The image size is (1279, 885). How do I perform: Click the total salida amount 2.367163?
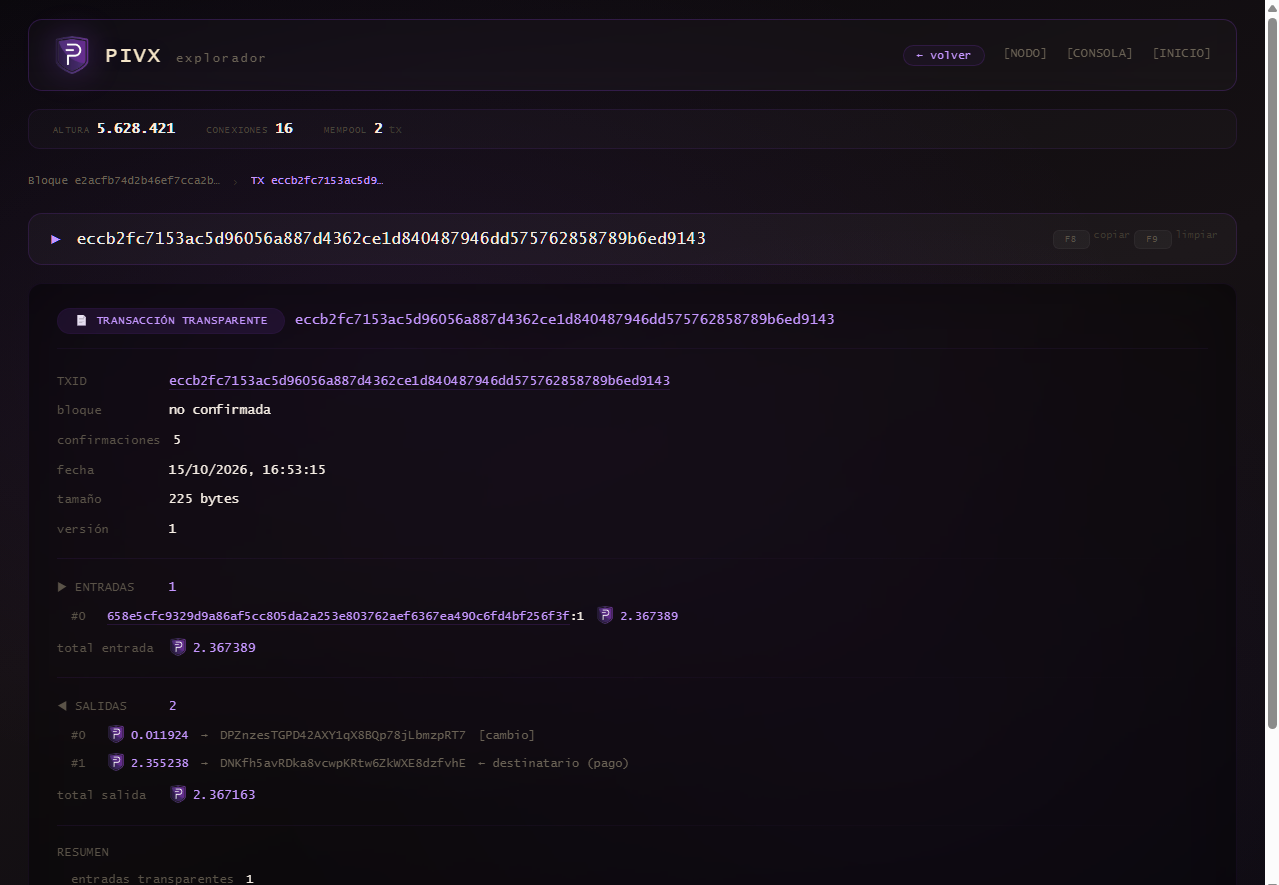coord(224,795)
